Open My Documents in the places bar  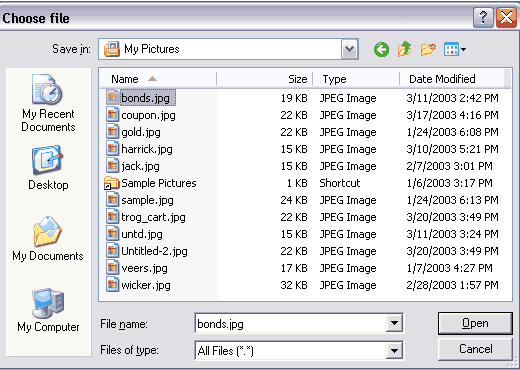coord(48,239)
